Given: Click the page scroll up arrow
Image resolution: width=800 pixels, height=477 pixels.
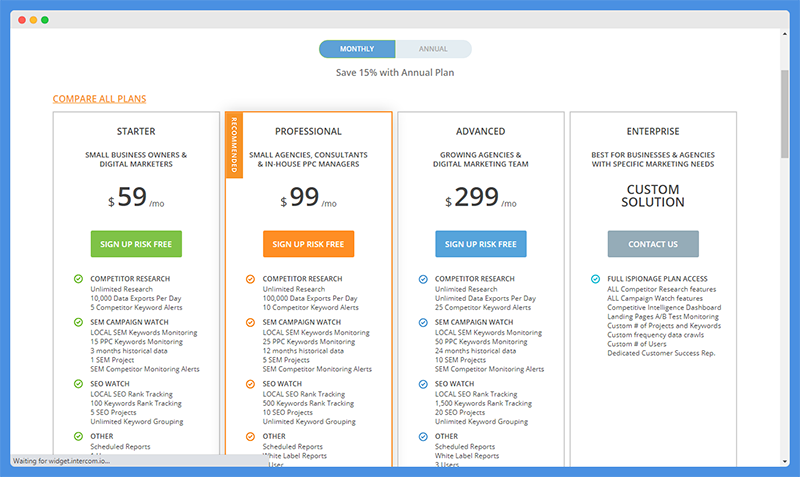Looking at the screenshot, I should click(785, 34).
